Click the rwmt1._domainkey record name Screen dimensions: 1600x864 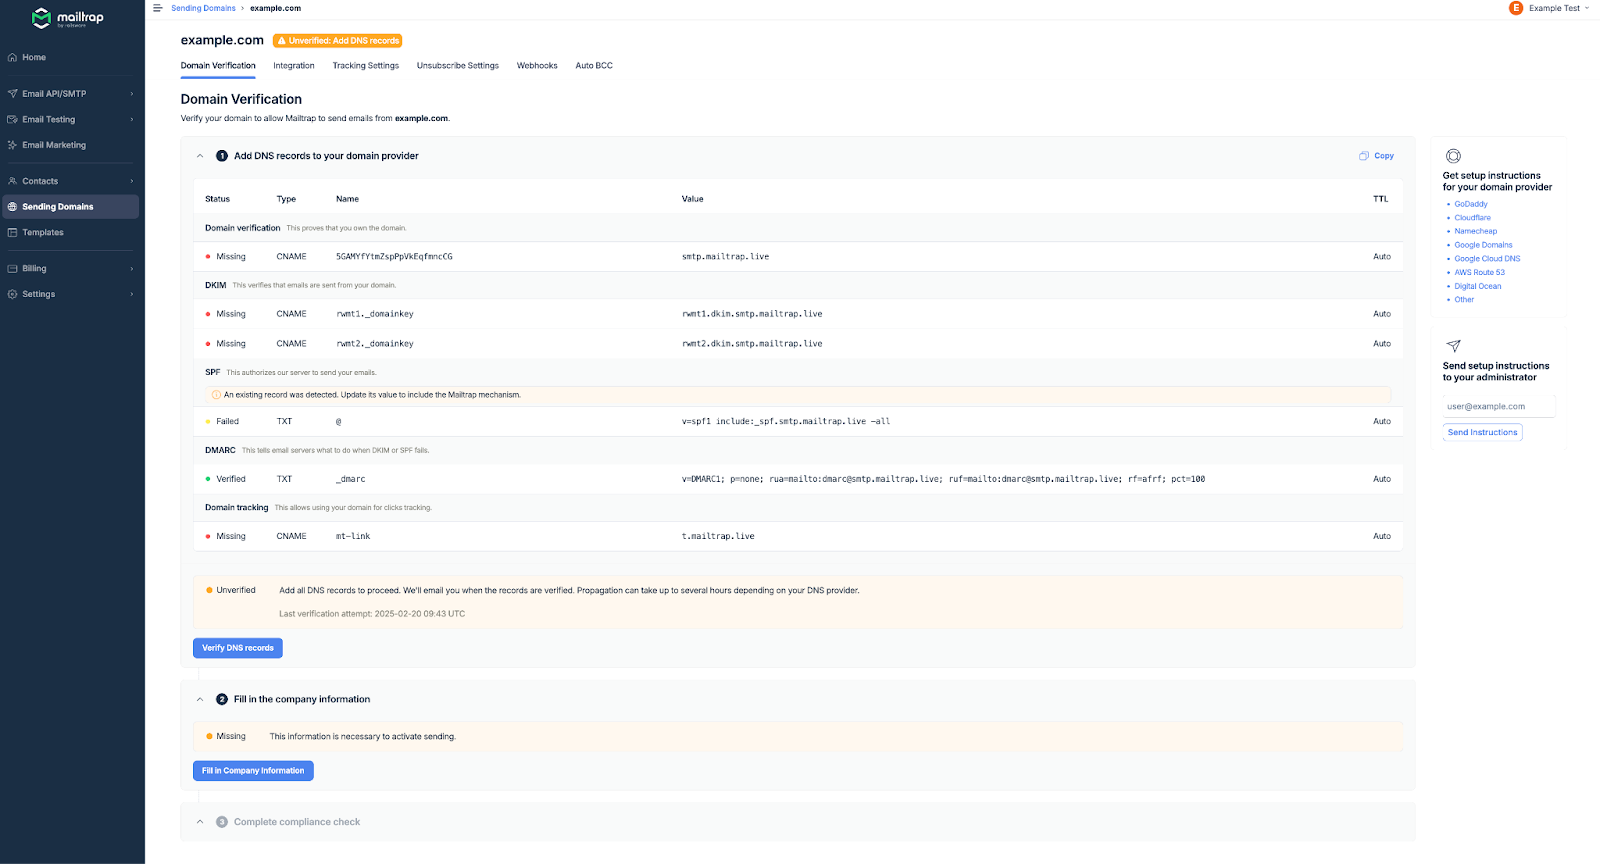click(375, 314)
